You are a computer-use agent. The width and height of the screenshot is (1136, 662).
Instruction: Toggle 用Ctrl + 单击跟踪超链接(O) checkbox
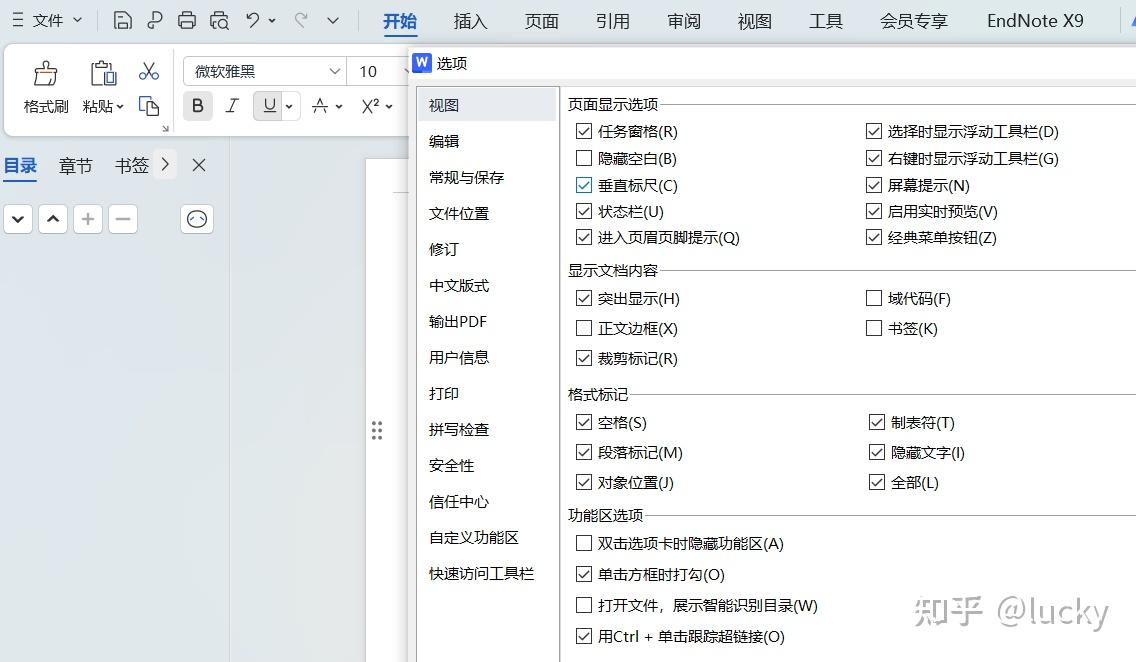click(584, 636)
